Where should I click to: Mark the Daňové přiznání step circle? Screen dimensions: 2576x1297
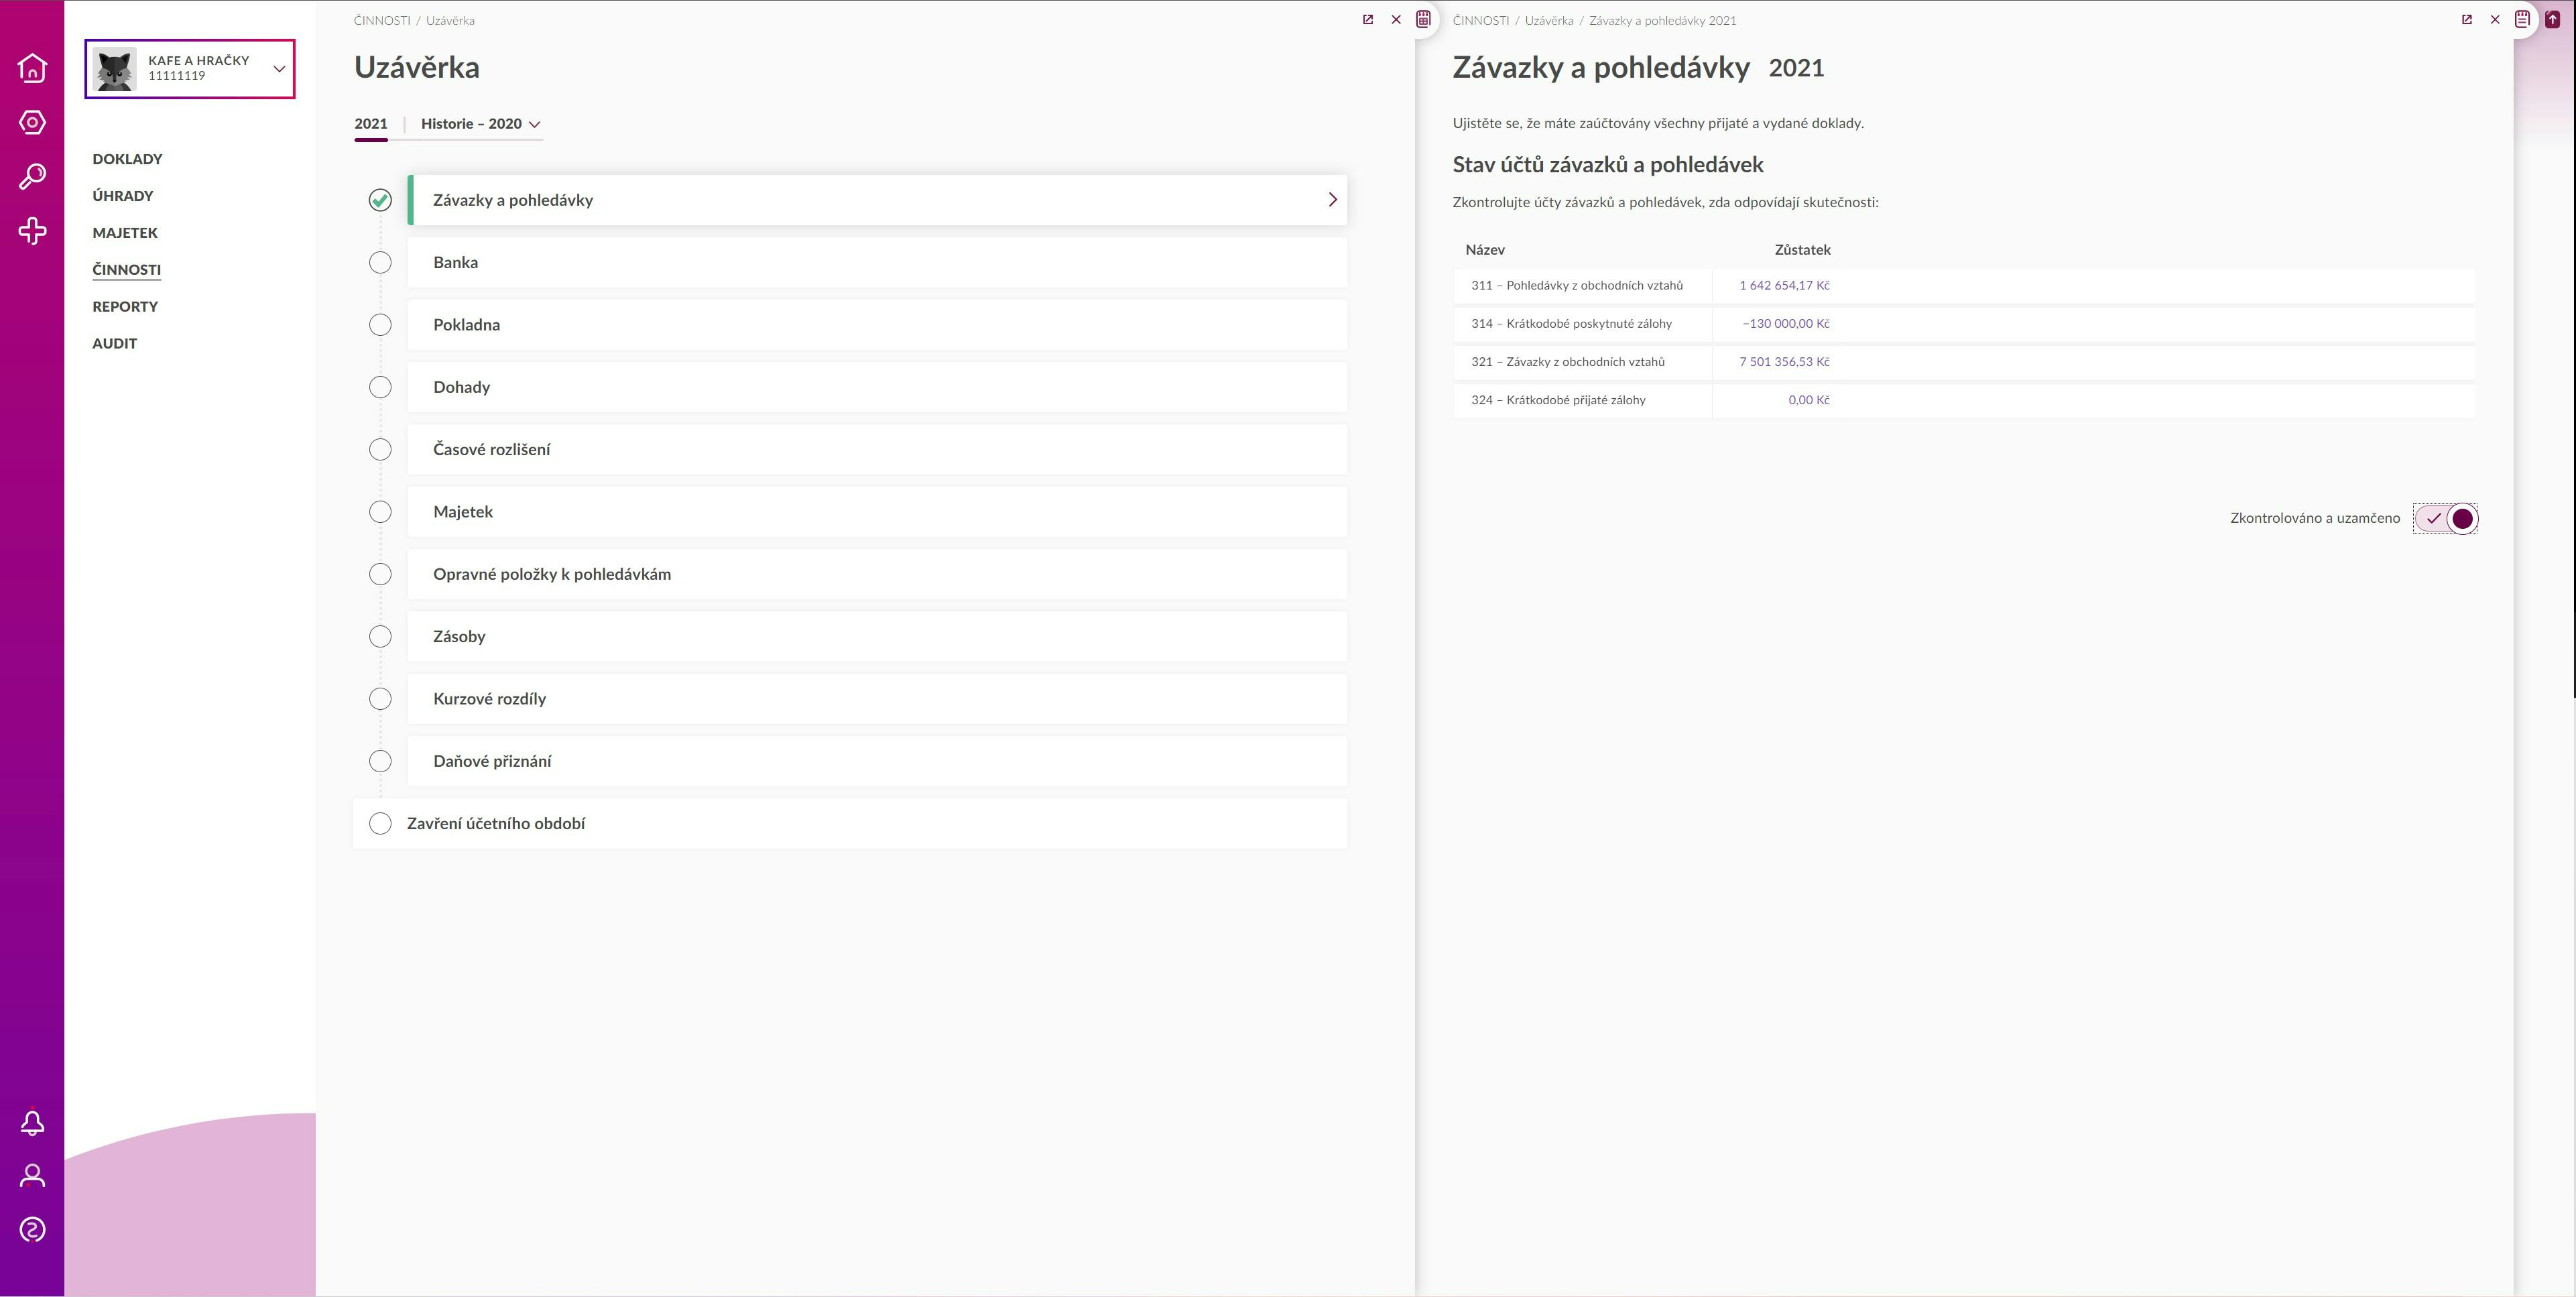pos(380,761)
